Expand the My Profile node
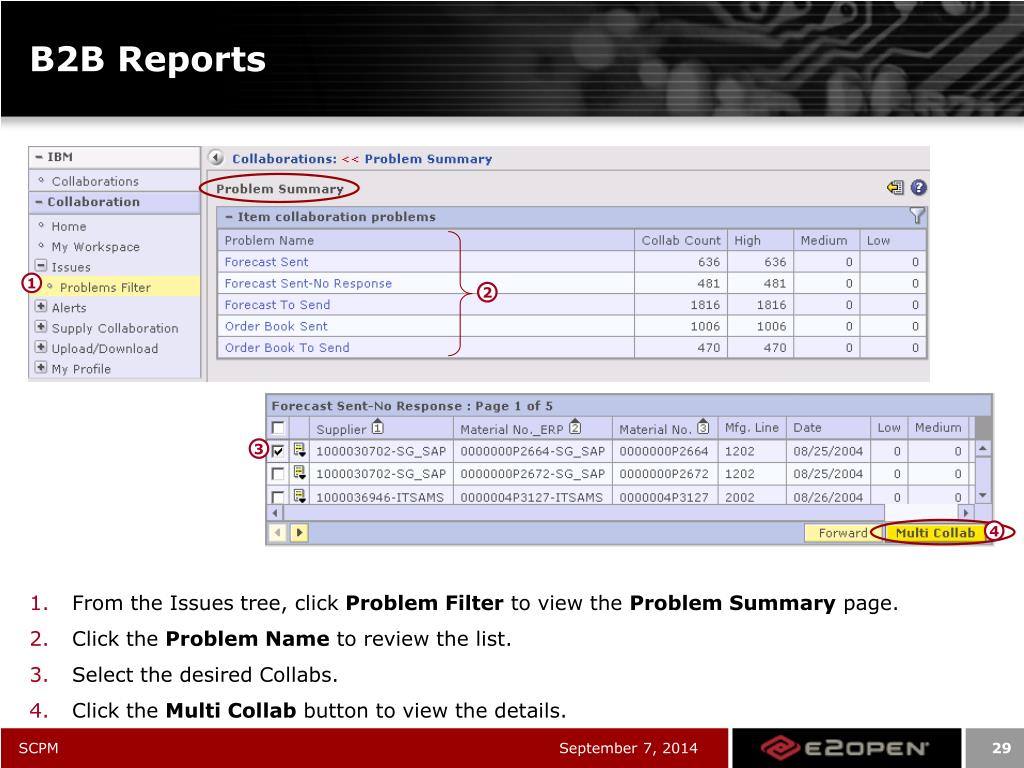 tap(40, 368)
